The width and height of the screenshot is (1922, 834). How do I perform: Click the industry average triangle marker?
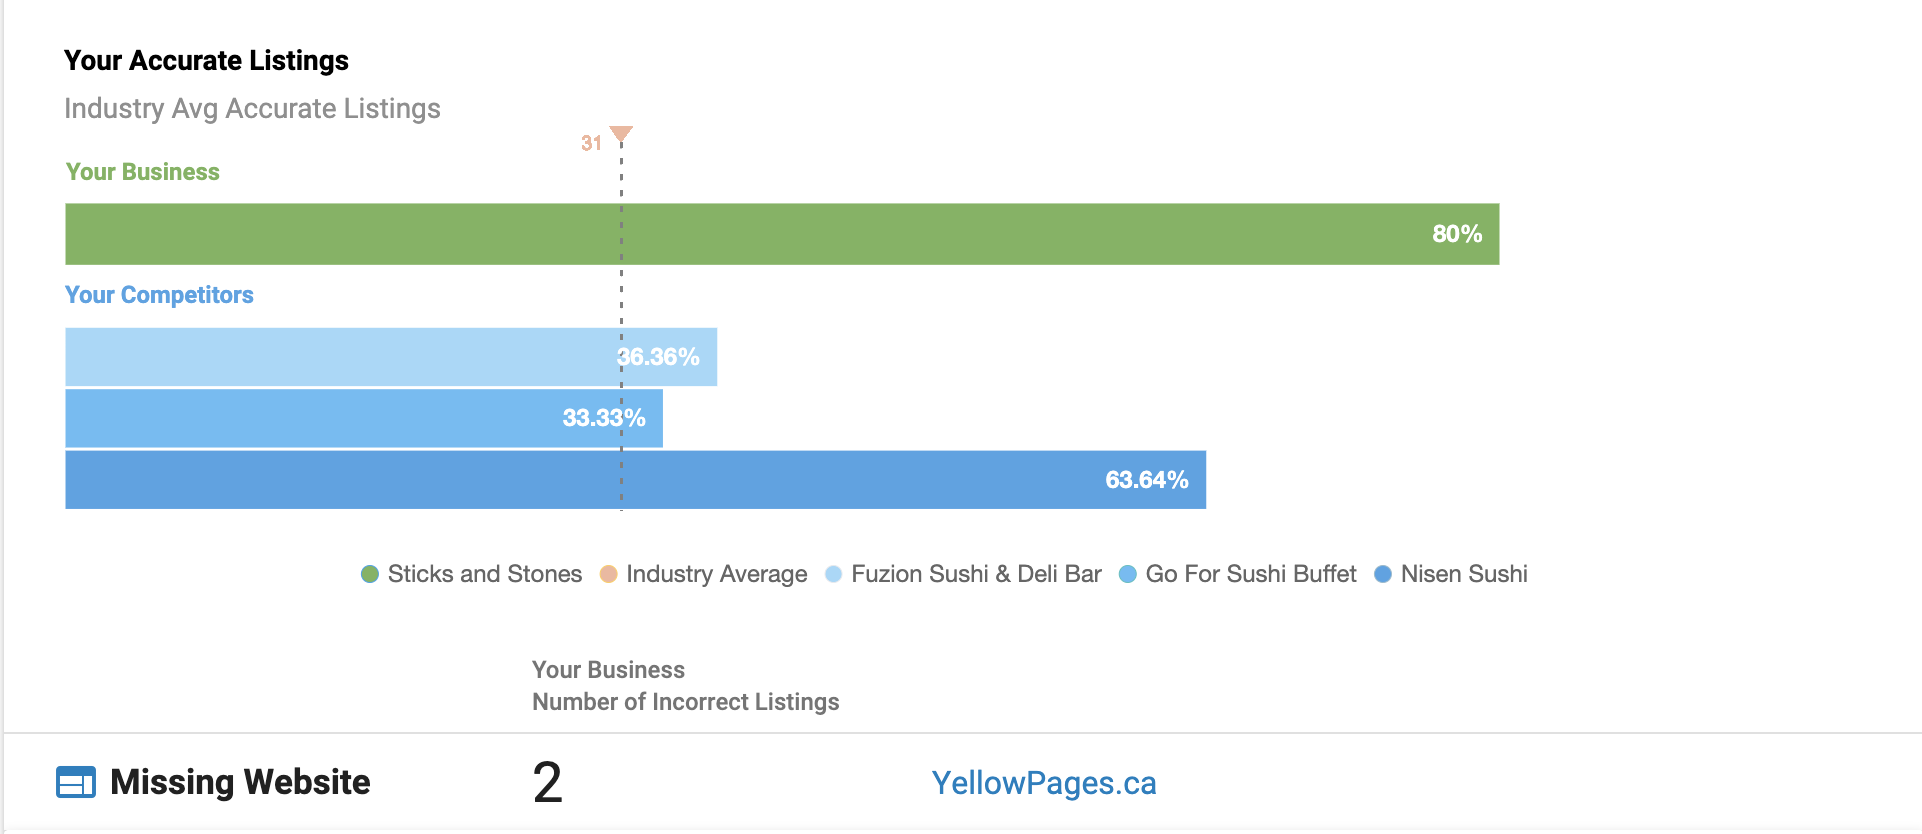[621, 134]
